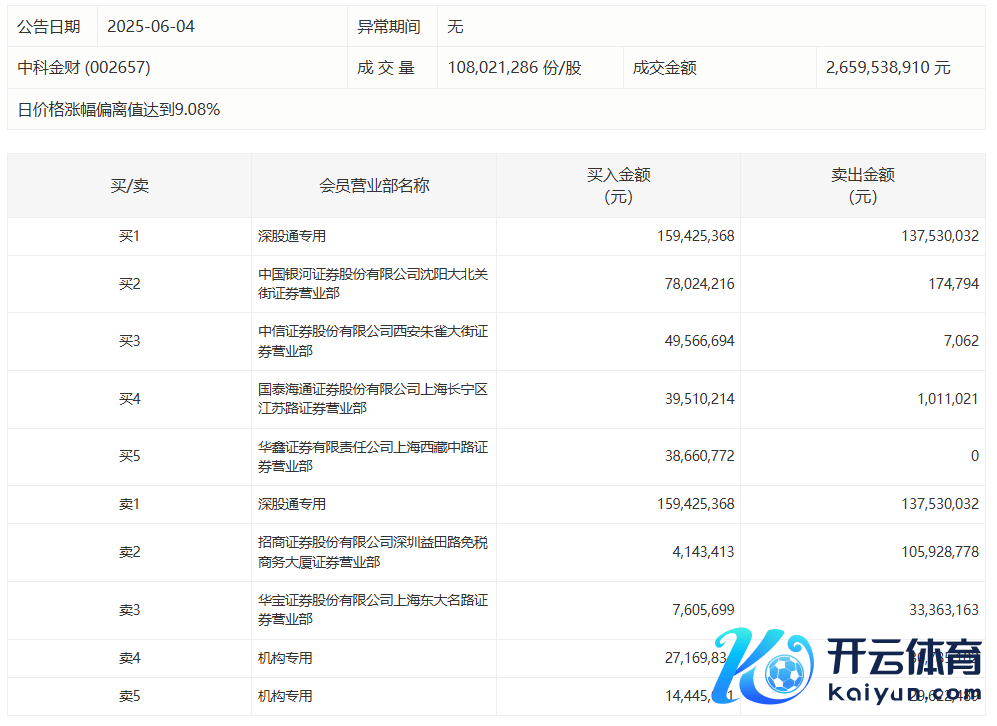Viewport: 997px width, 726px height.
Task: Click the 会员营业部名称 column header
Action: 374,186
